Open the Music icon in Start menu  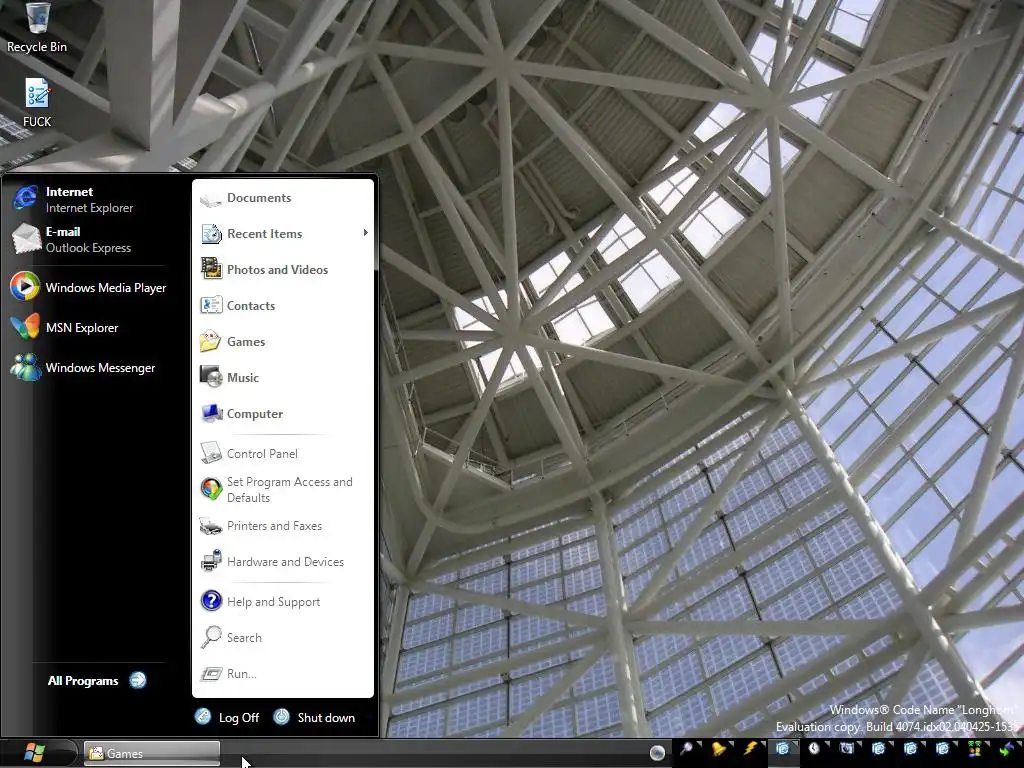(211, 377)
